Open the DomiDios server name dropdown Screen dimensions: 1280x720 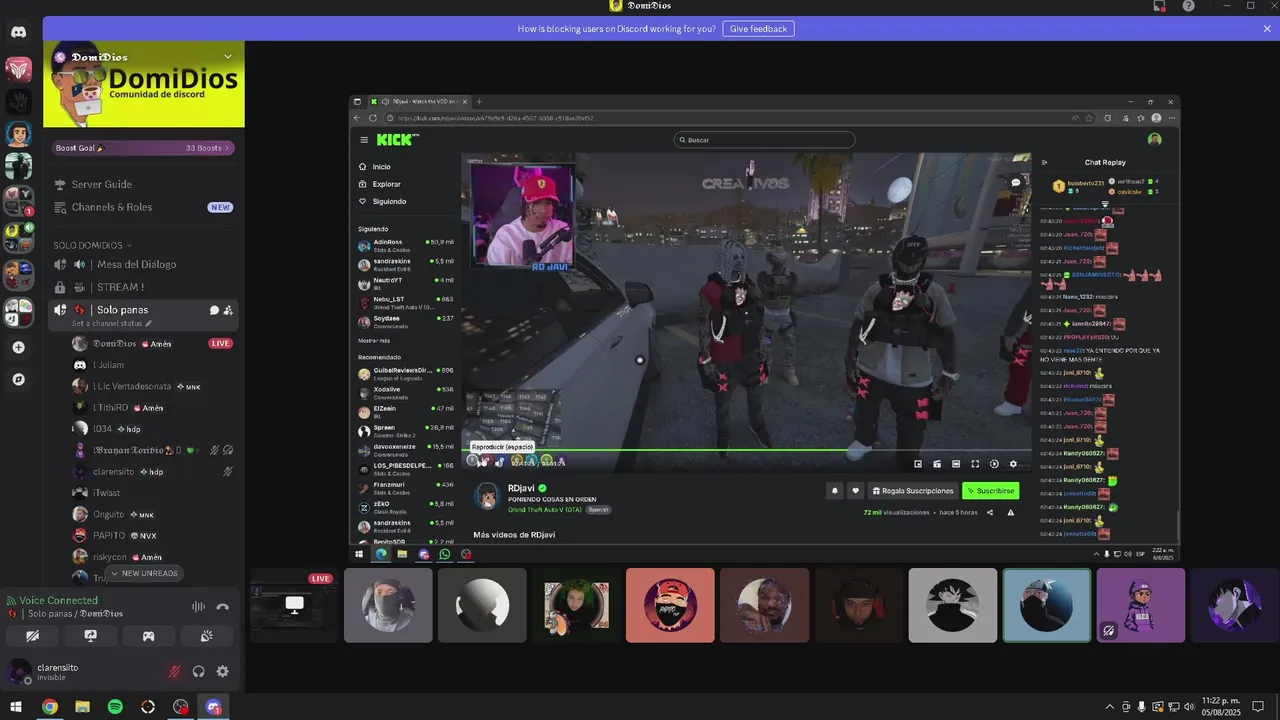[228, 56]
